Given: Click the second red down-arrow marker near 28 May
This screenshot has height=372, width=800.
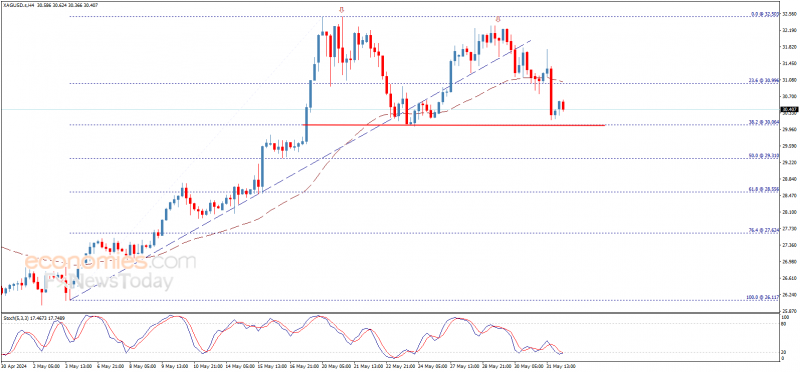Looking at the screenshot, I should 498,19.
